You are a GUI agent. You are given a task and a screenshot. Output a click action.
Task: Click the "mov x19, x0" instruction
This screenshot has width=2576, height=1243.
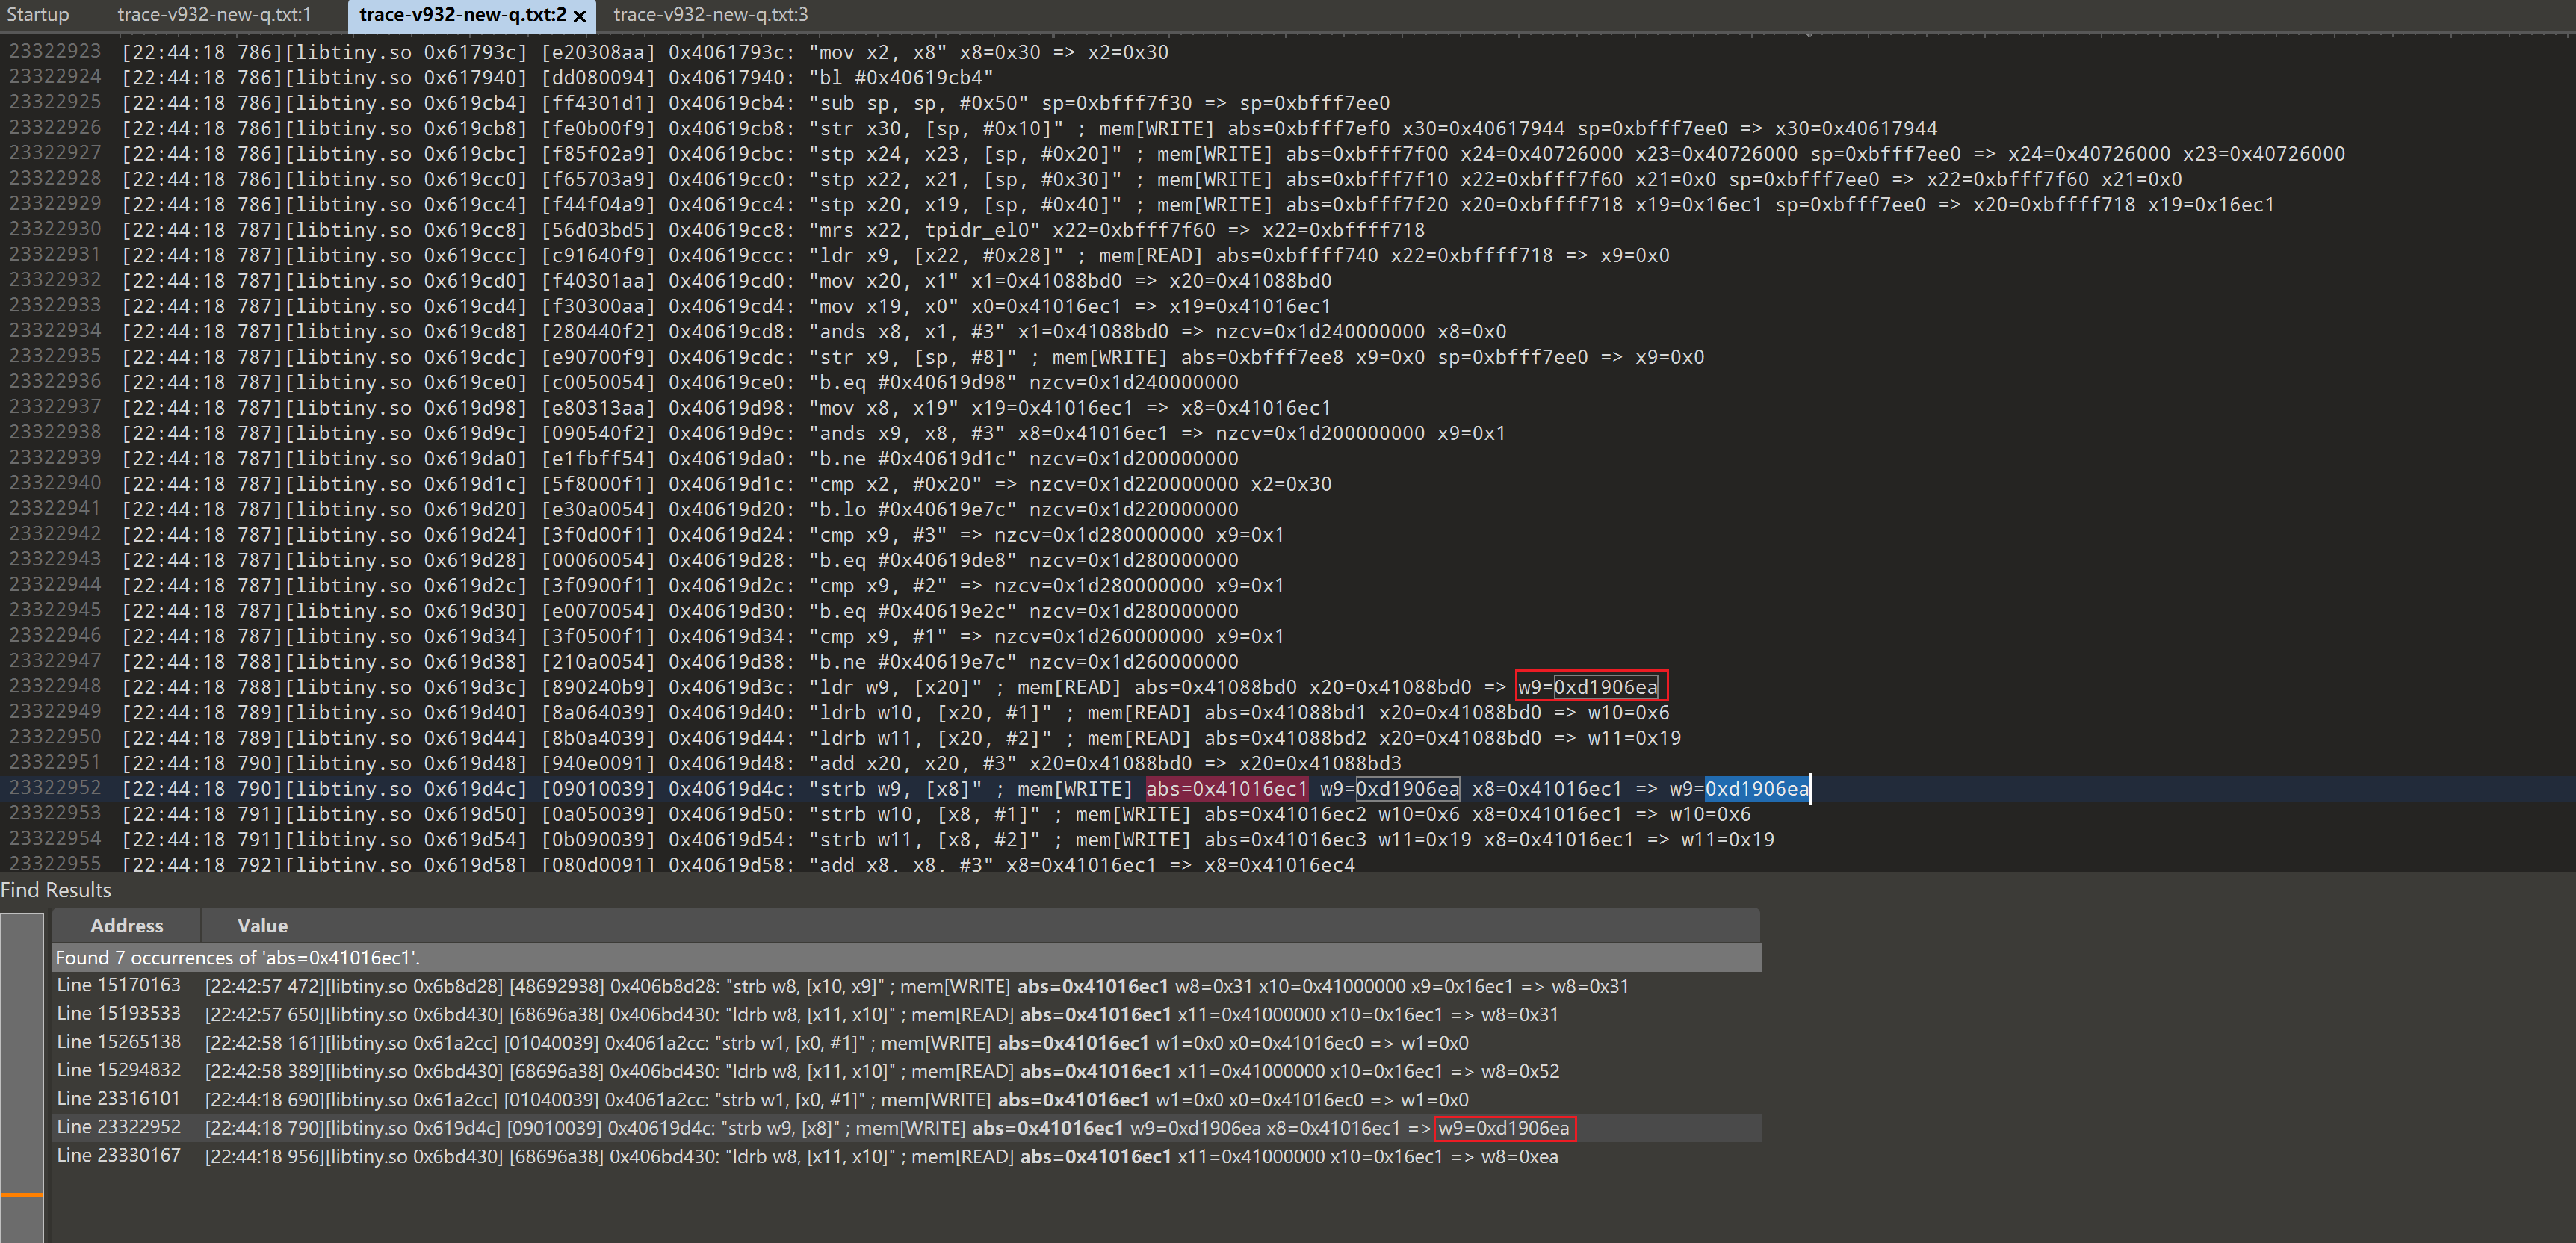point(889,305)
